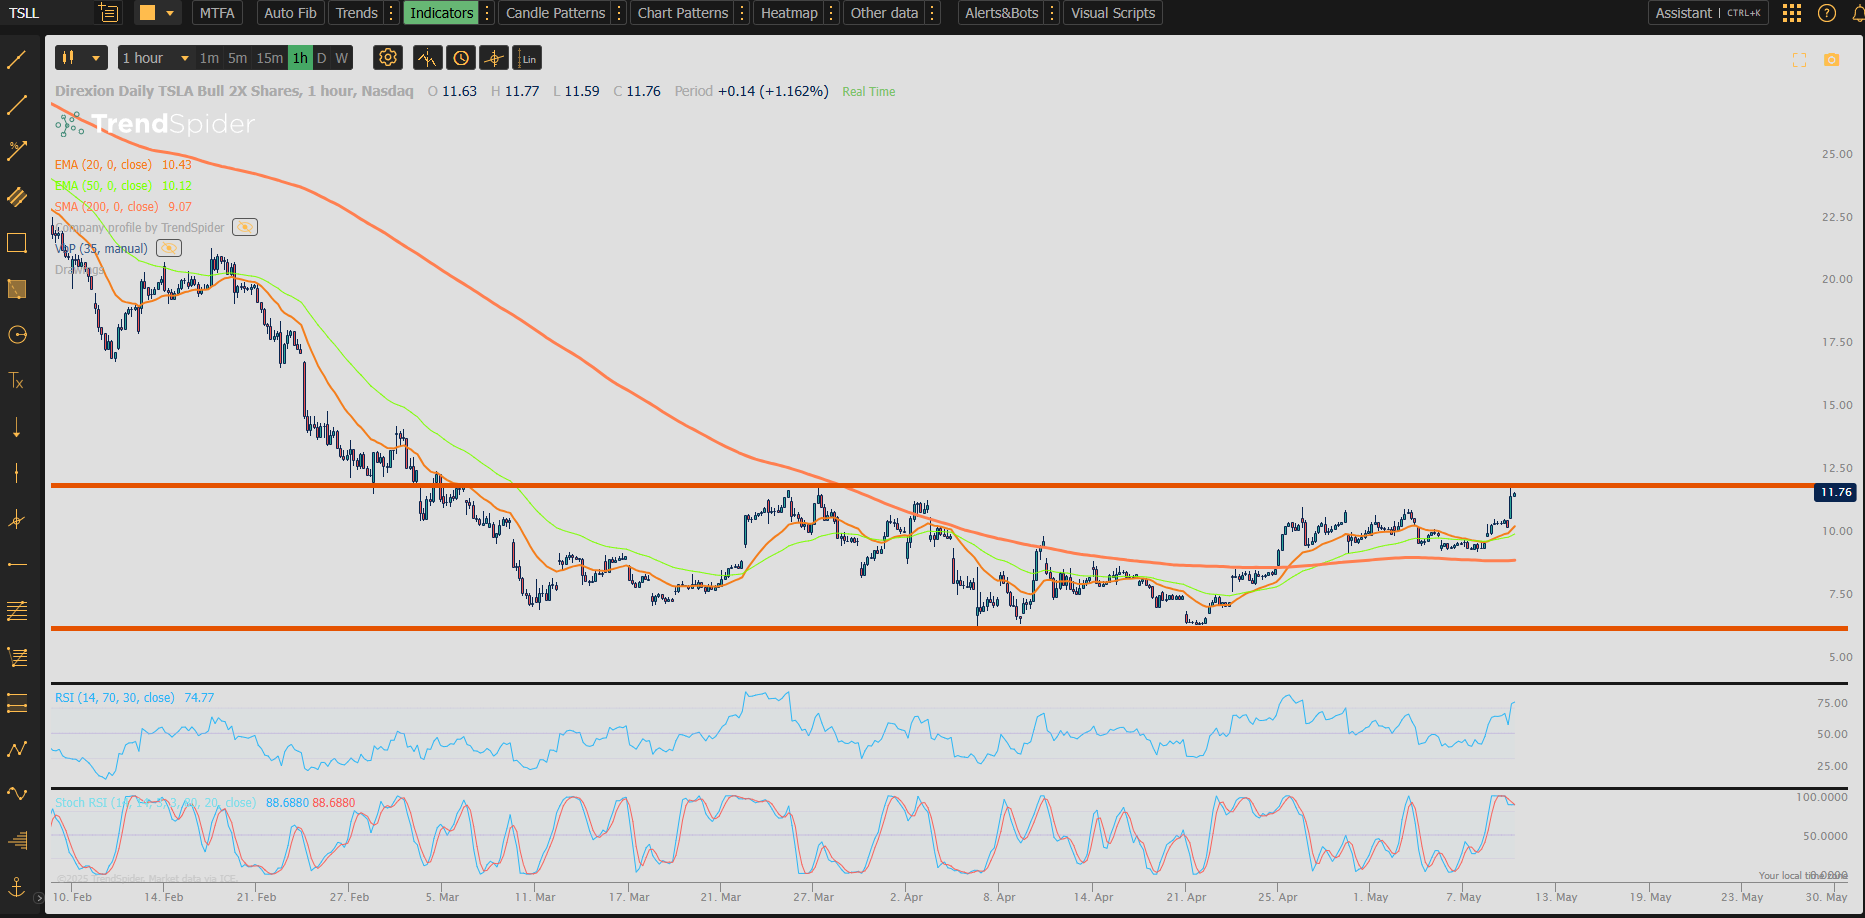This screenshot has height=918, width=1865.
Task: Open Heatmap options three-dot menu
Action: pos(832,13)
